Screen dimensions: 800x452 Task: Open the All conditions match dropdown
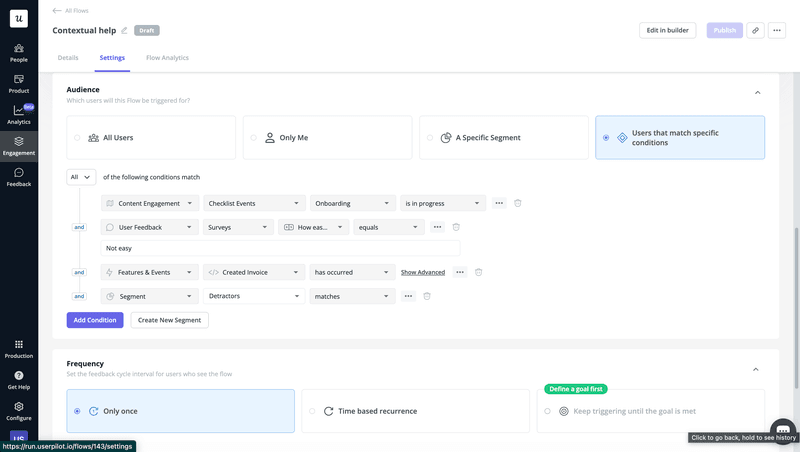point(81,177)
